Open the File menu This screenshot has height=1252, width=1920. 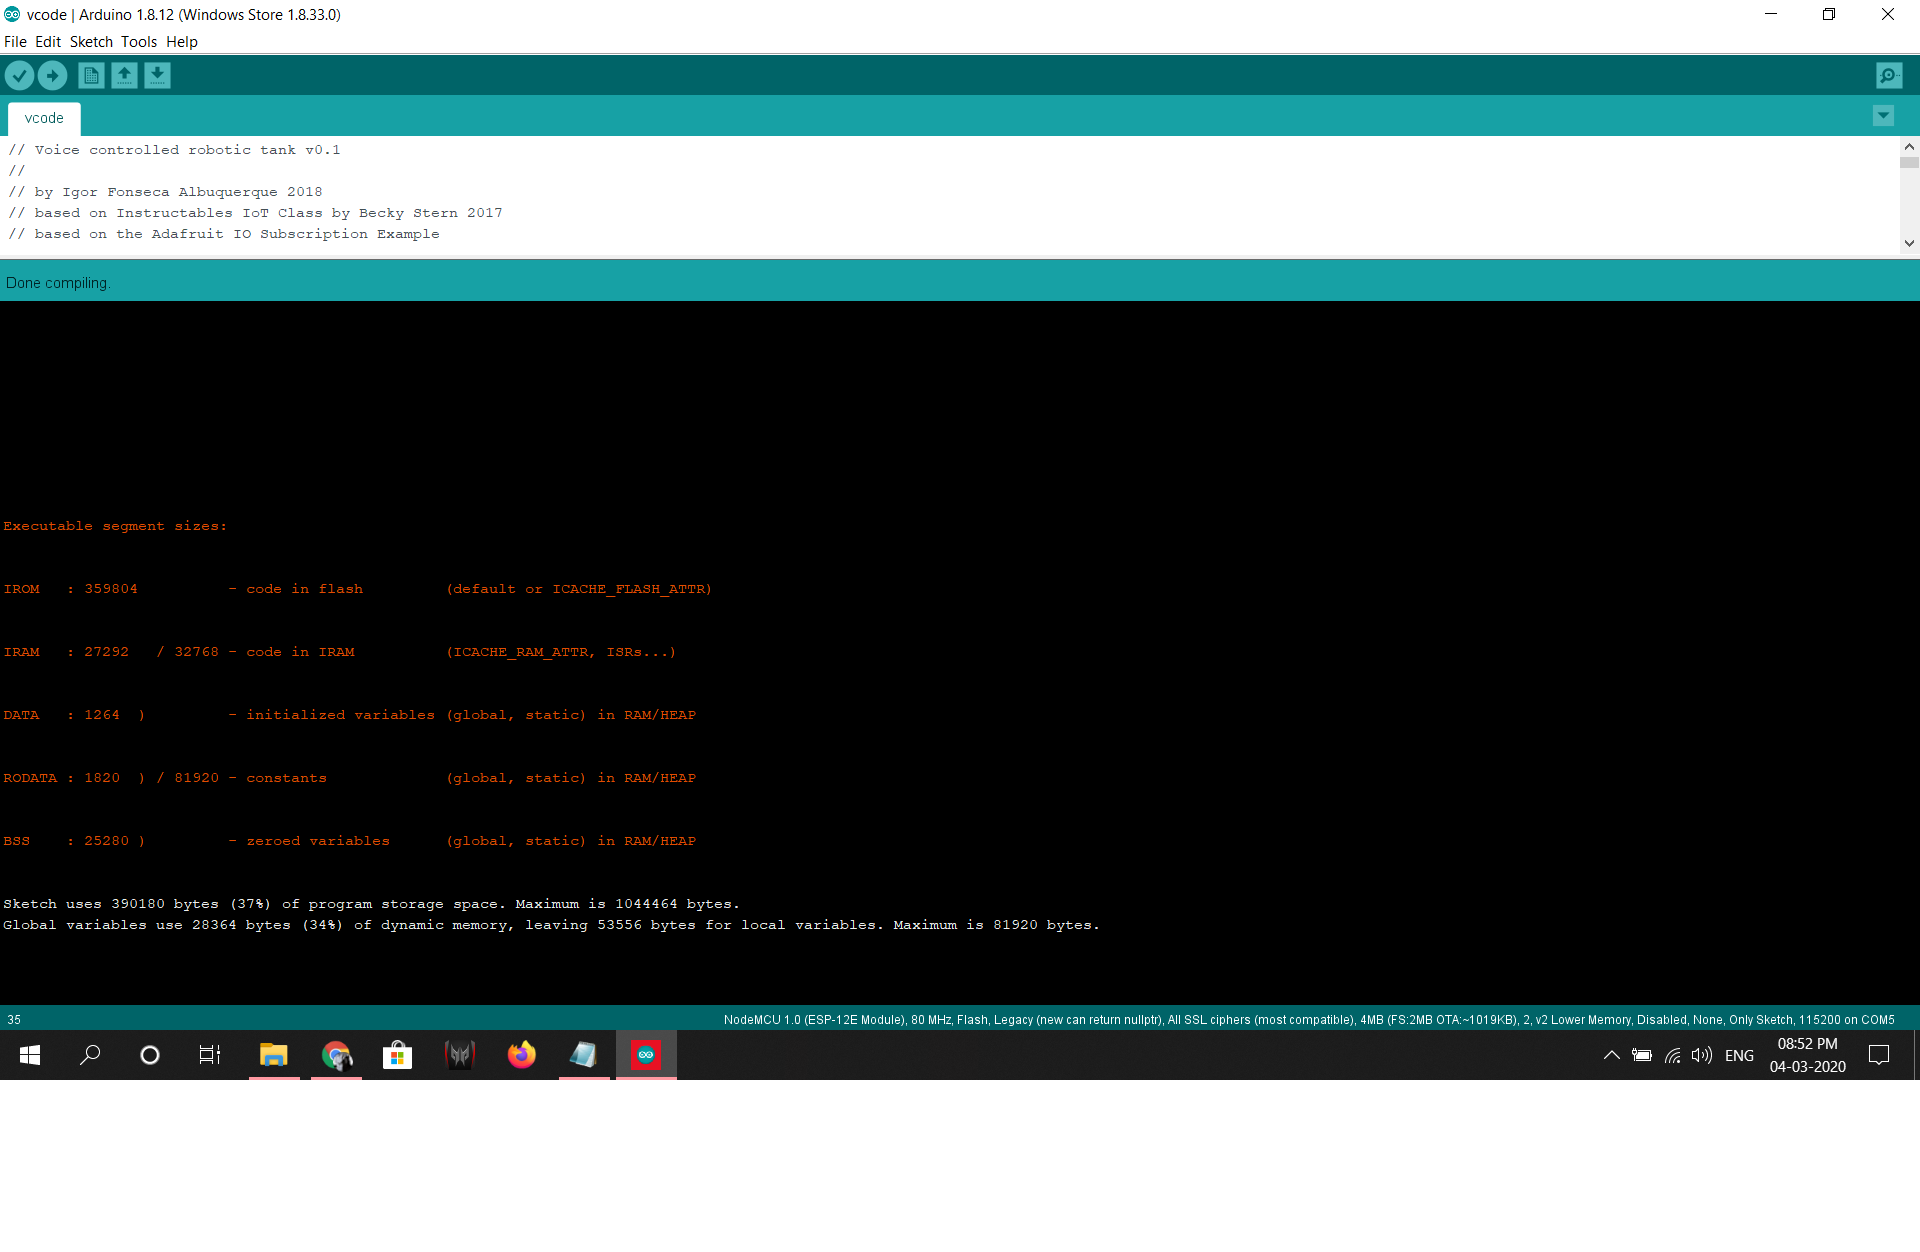pyautogui.click(x=15, y=42)
